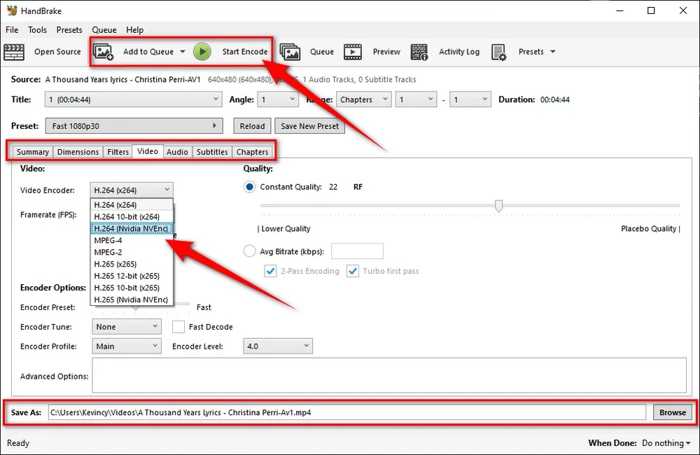This screenshot has height=455, width=700.
Task: Open the Activity Log icon
Action: [419, 52]
